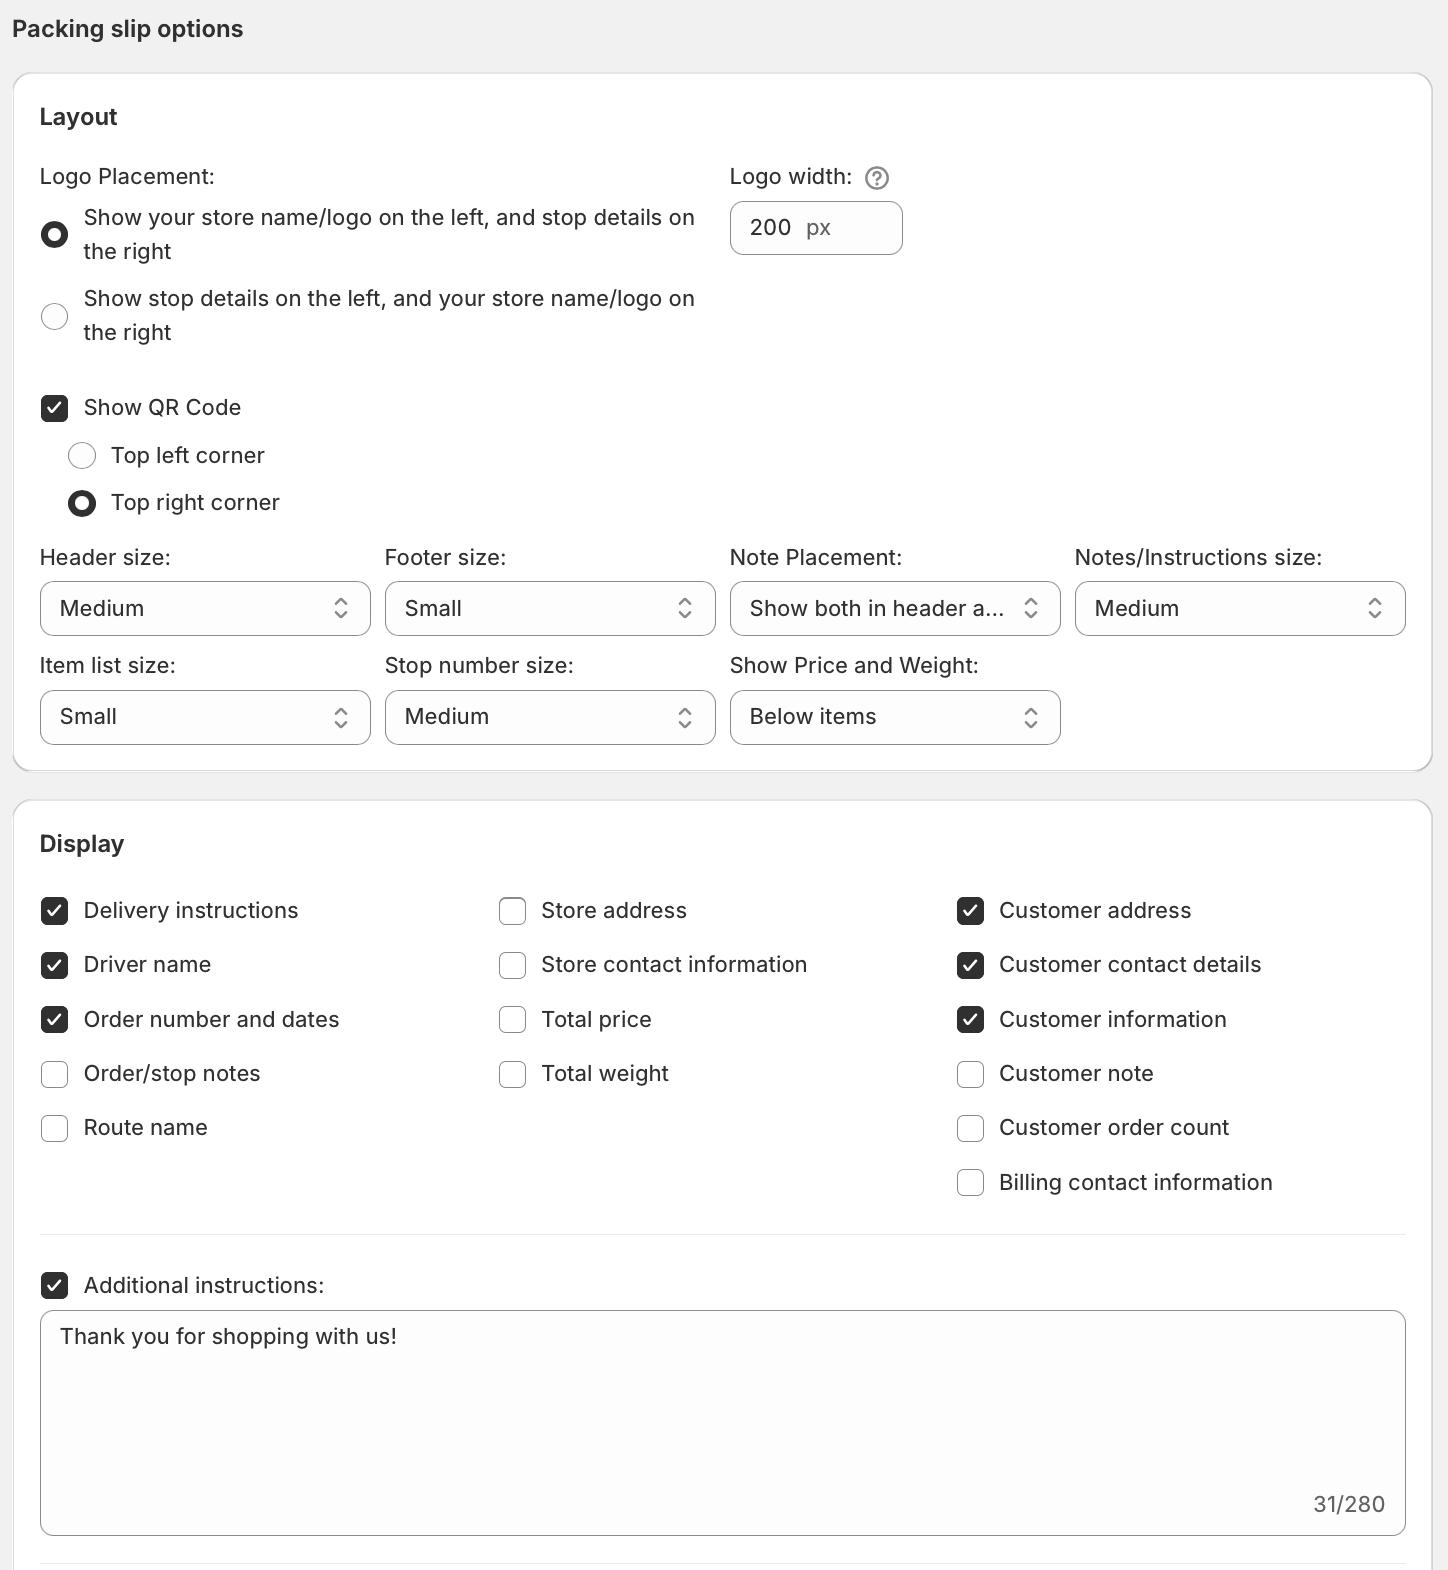1448x1570 pixels.
Task: Open the Header size dropdown
Action: (x=205, y=609)
